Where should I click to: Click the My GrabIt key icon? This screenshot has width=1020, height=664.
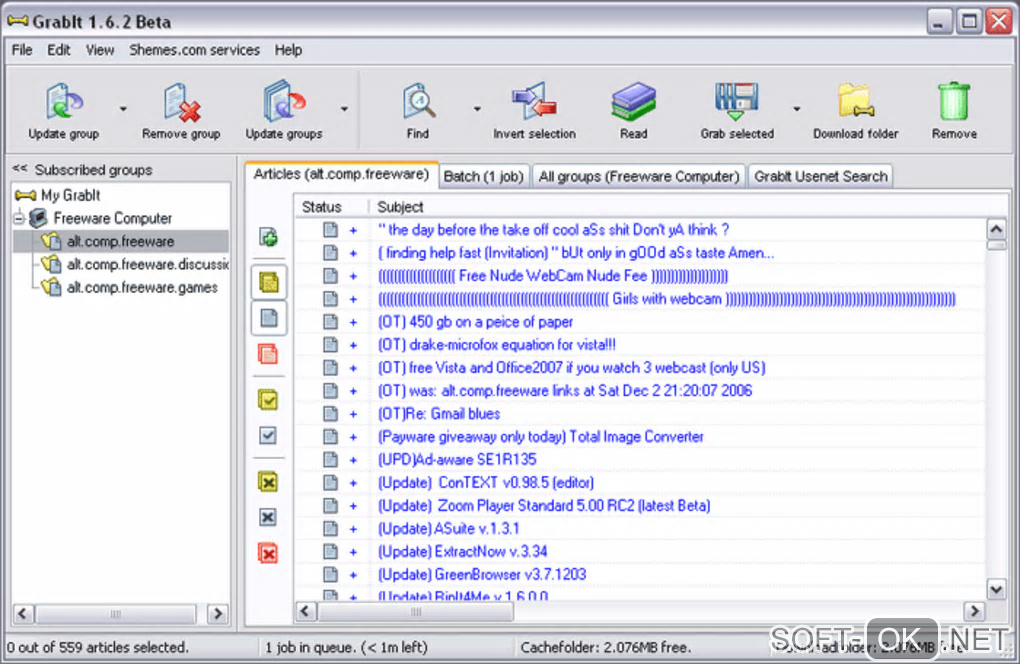pos(25,195)
